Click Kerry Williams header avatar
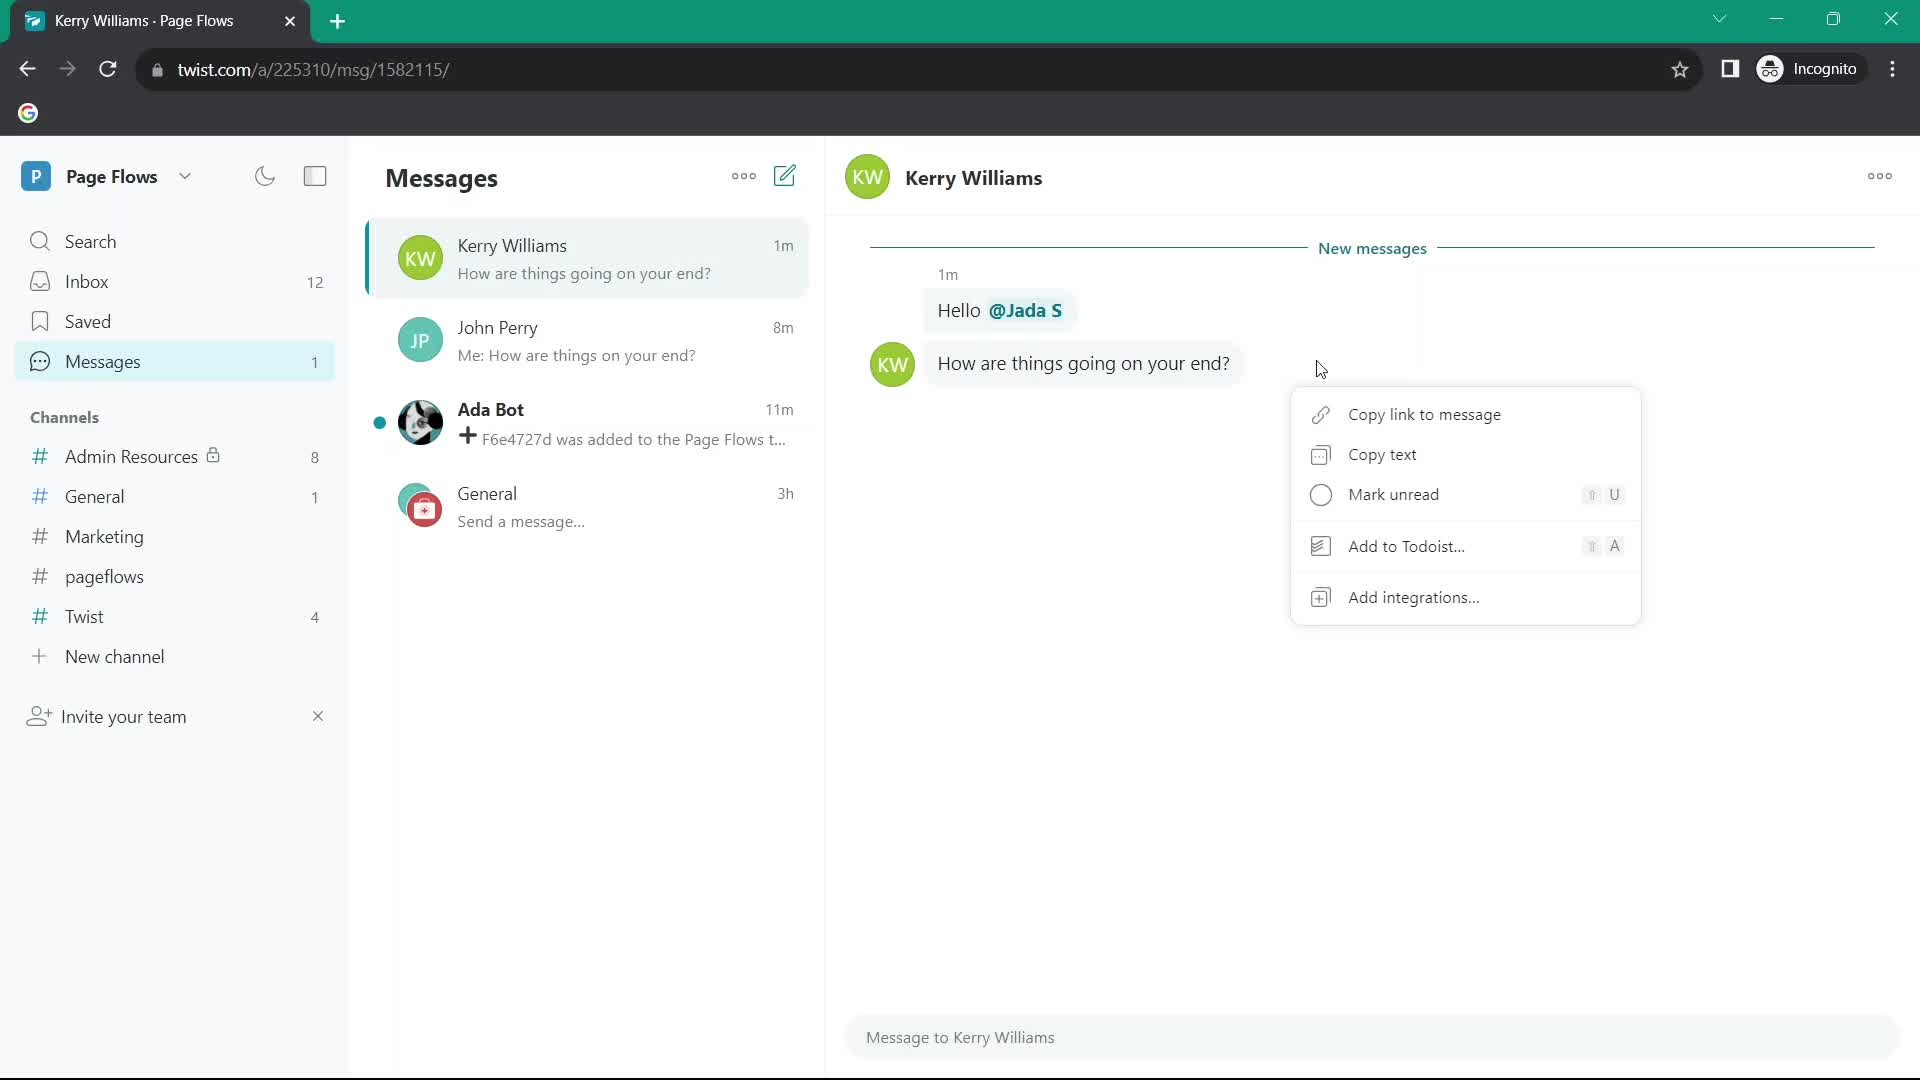Screen dimensions: 1920x1080 (867, 177)
